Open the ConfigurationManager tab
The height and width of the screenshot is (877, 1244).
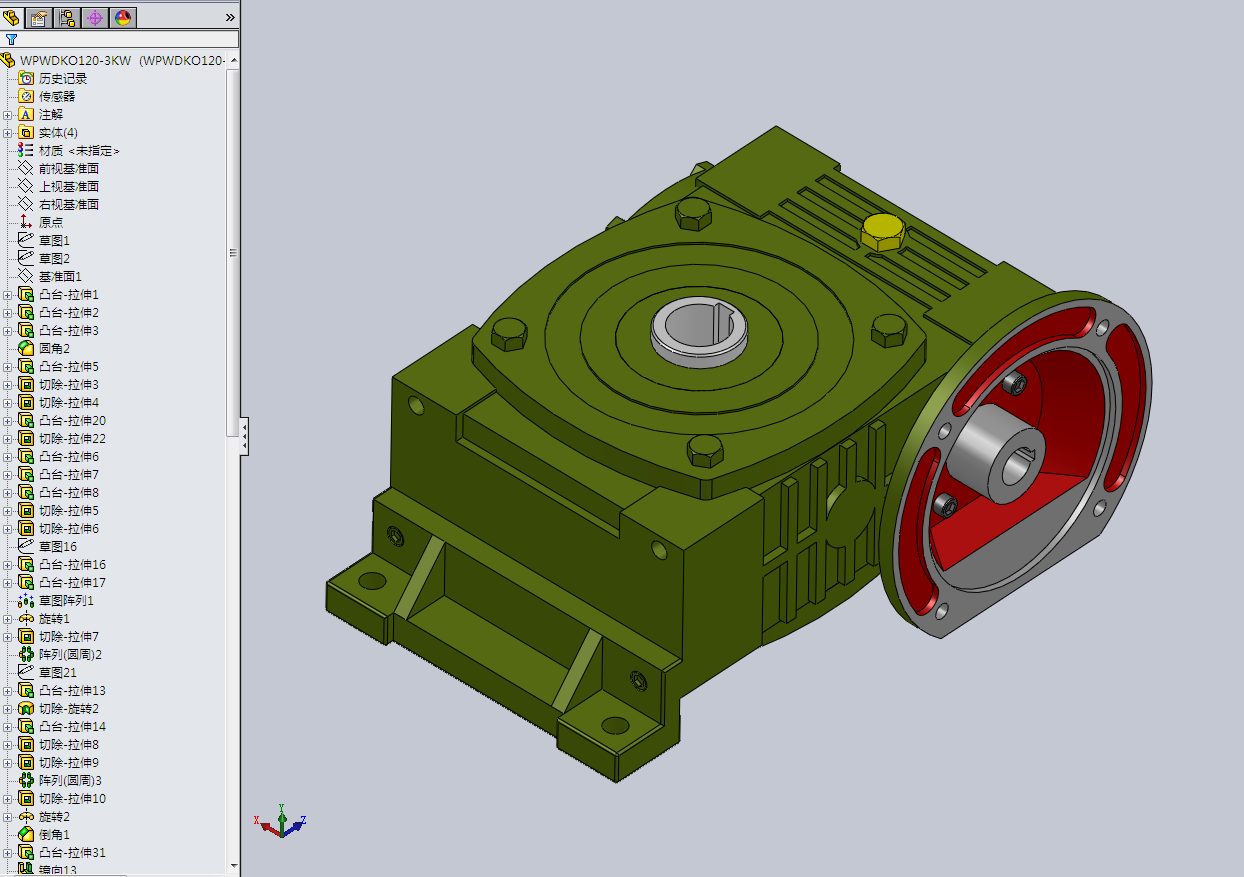[67, 17]
